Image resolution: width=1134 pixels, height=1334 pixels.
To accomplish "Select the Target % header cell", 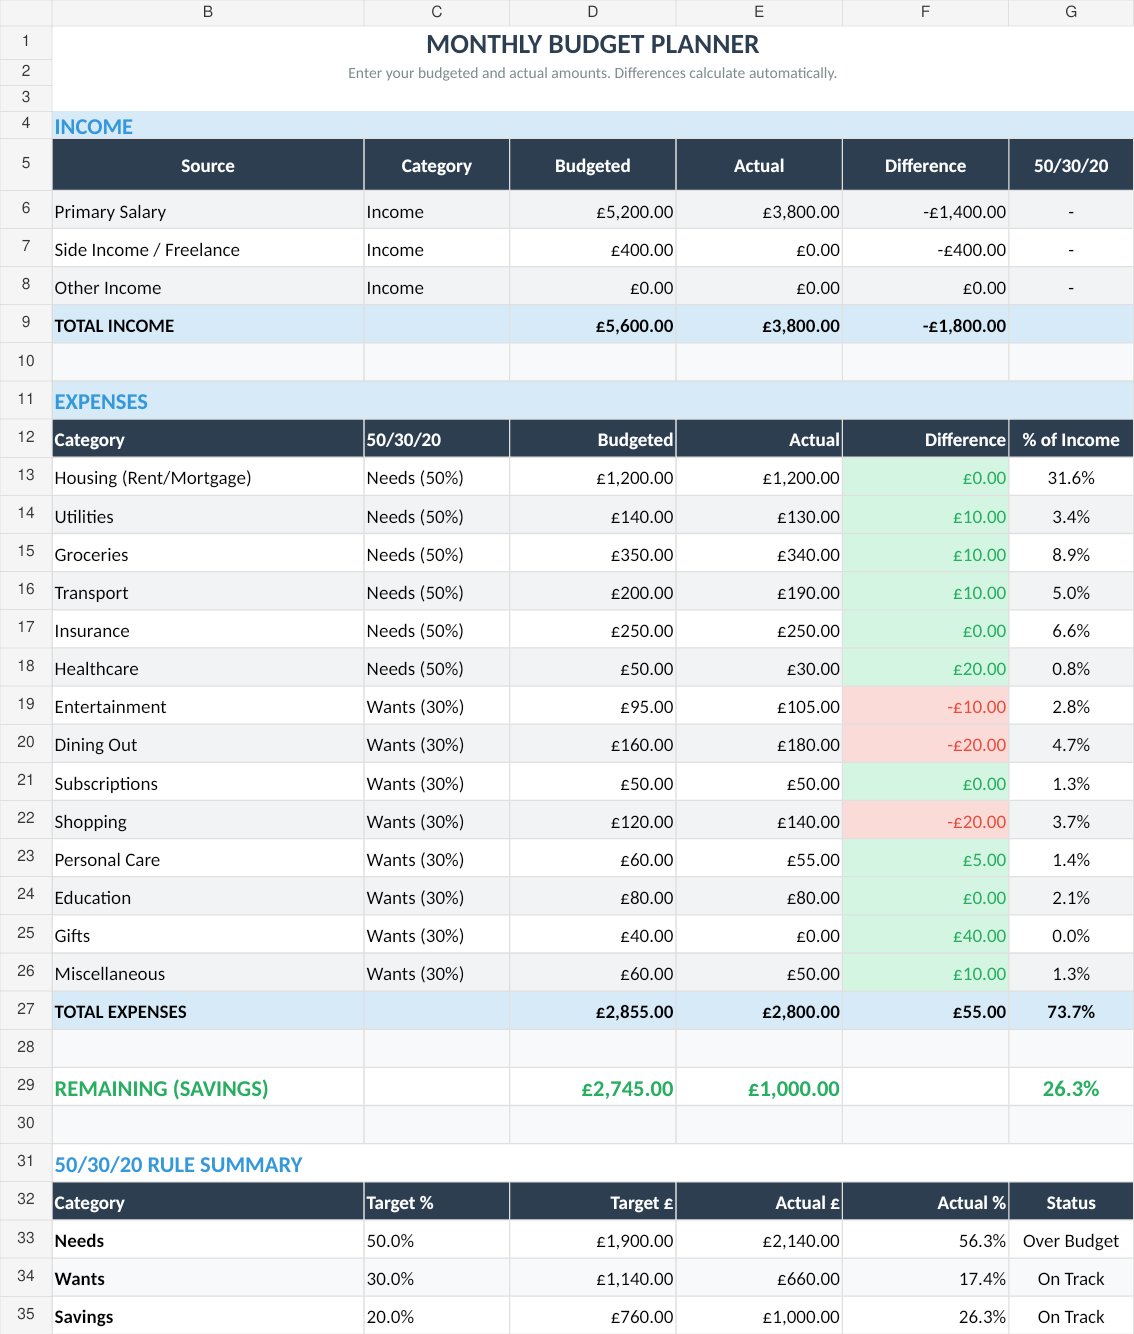I will pyautogui.click(x=437, y=1202).
